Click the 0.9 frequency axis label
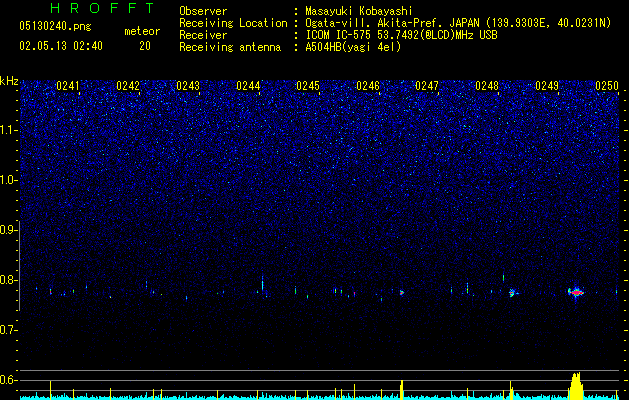Screen dimensions: 629x400 click(9, 230)
